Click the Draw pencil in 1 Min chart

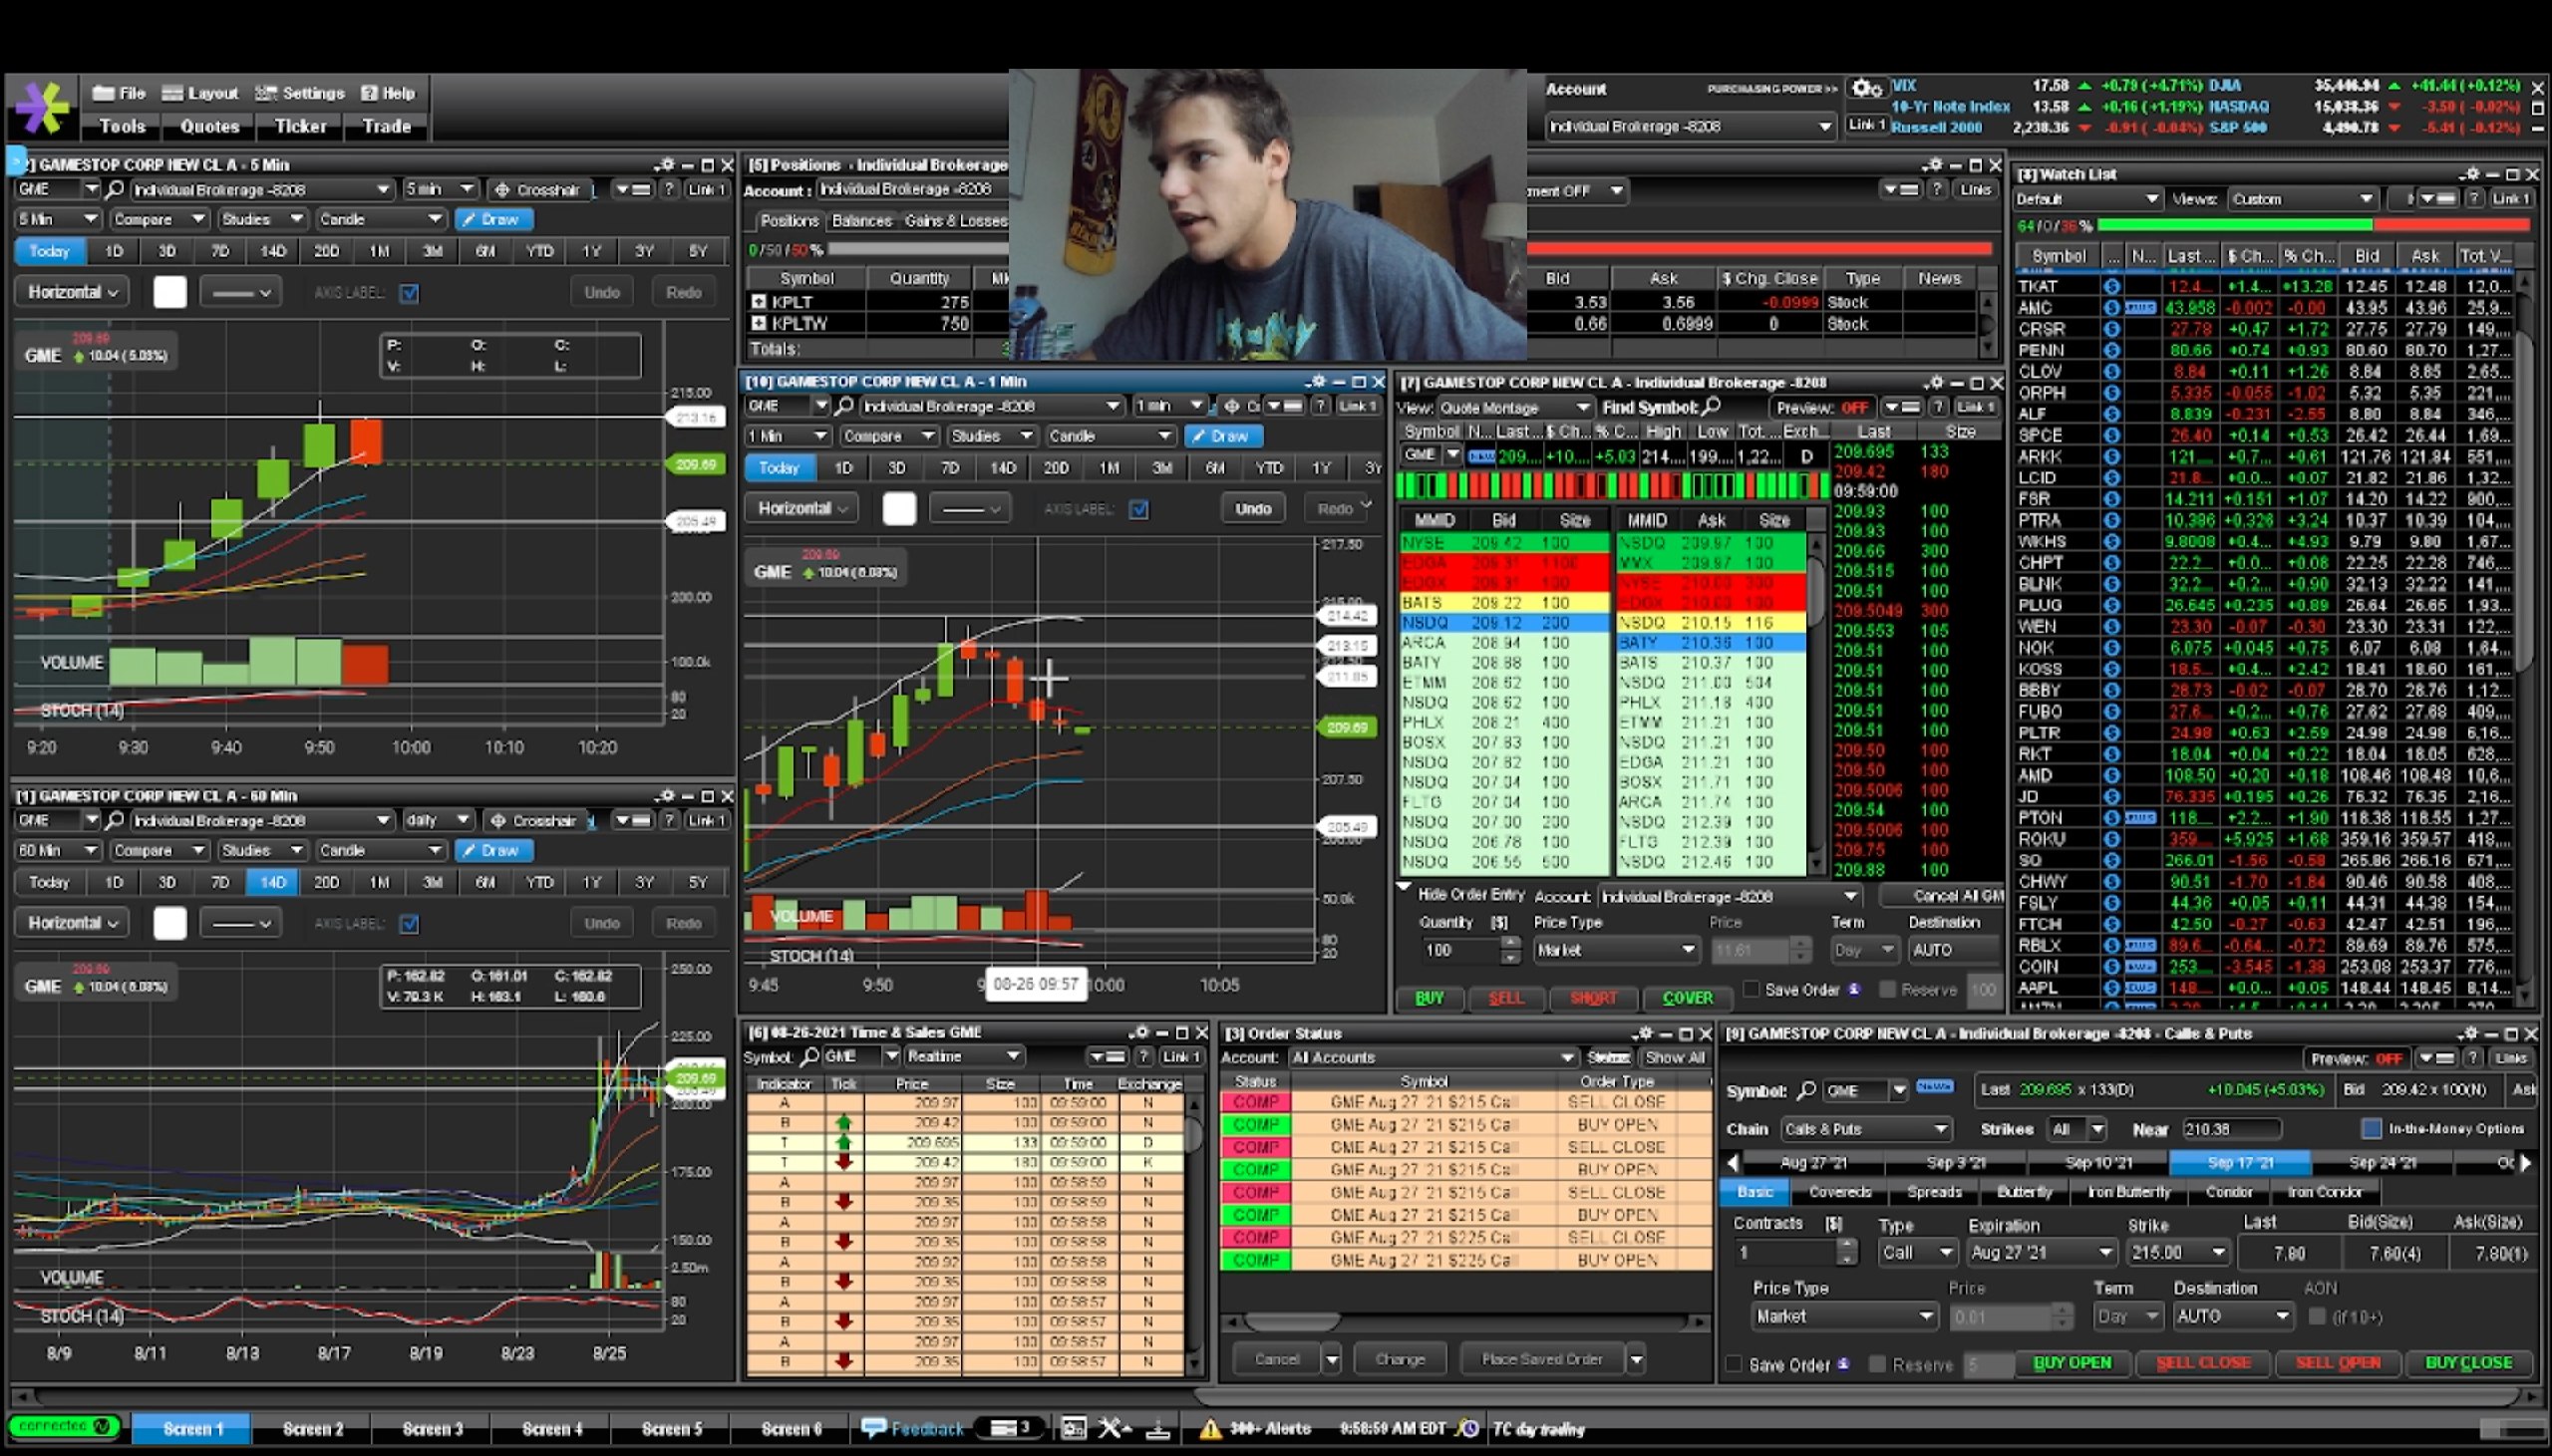point(1222,436)
